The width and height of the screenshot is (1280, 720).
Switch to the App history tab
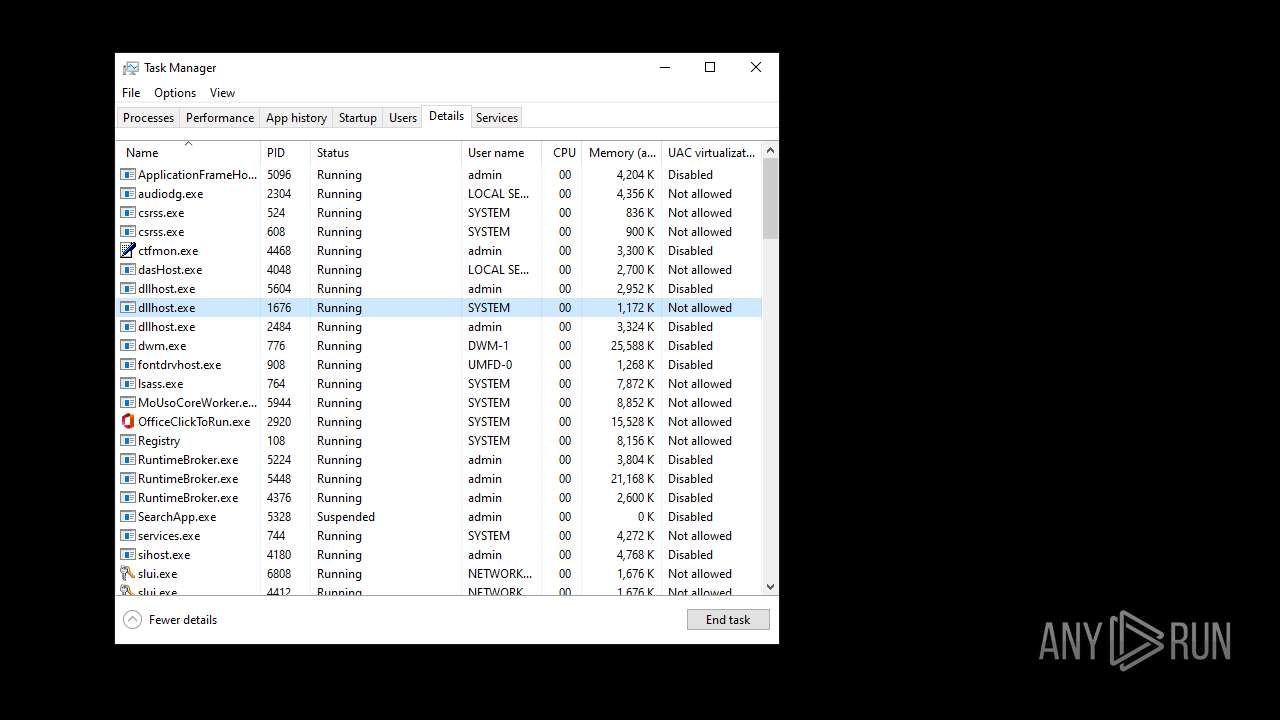tap(296, 118)
